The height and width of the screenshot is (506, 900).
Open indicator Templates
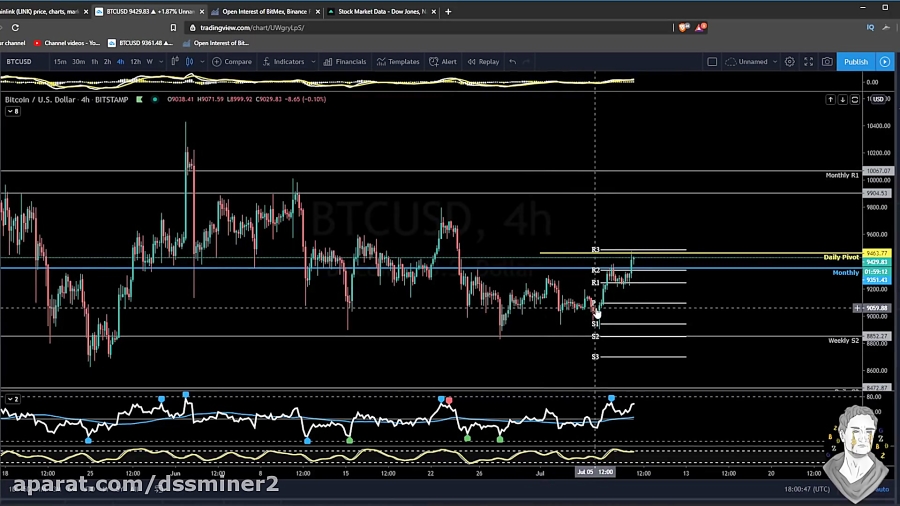(398, 62)
